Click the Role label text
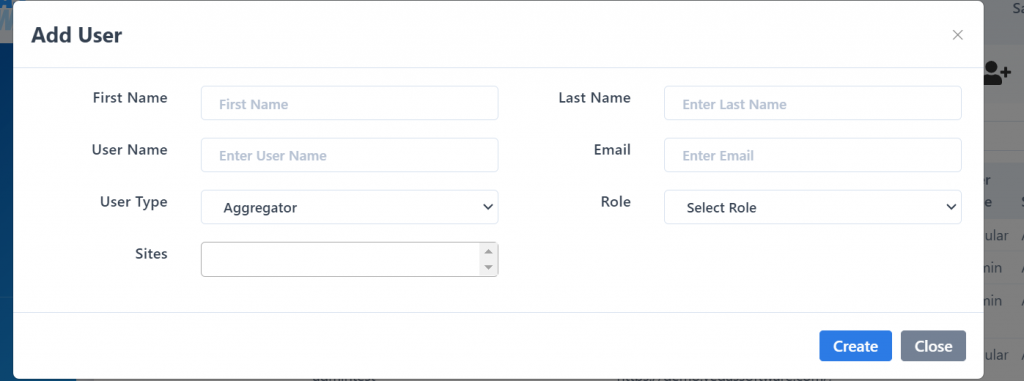The width and height of the screenshot is (1024, 381). click(616, 202)
